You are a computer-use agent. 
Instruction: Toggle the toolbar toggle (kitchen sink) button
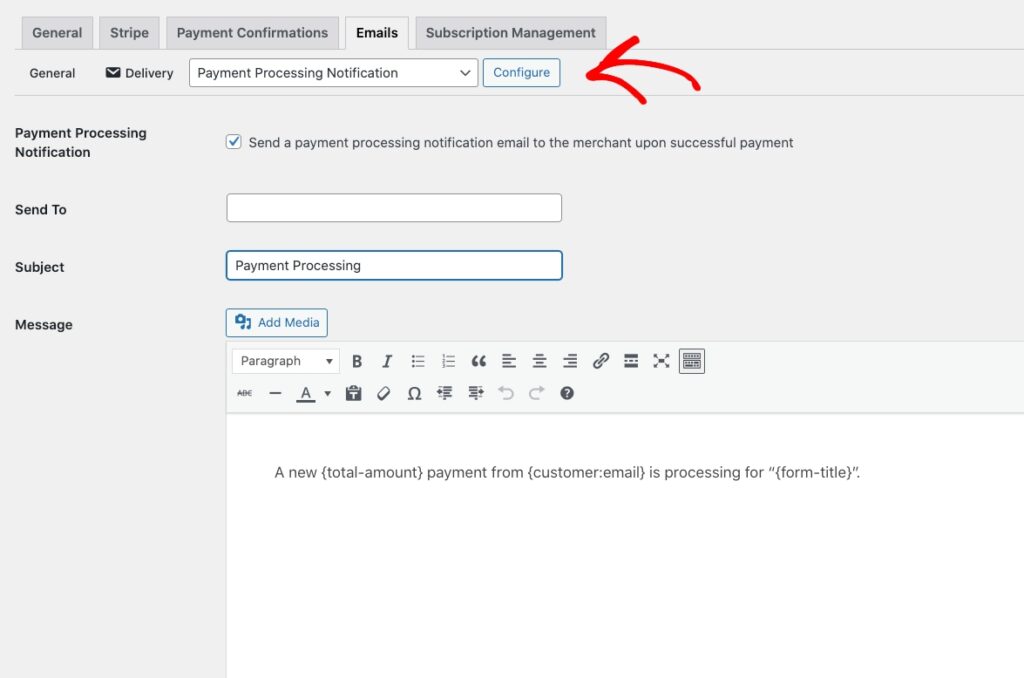click(x=692, y=361)
